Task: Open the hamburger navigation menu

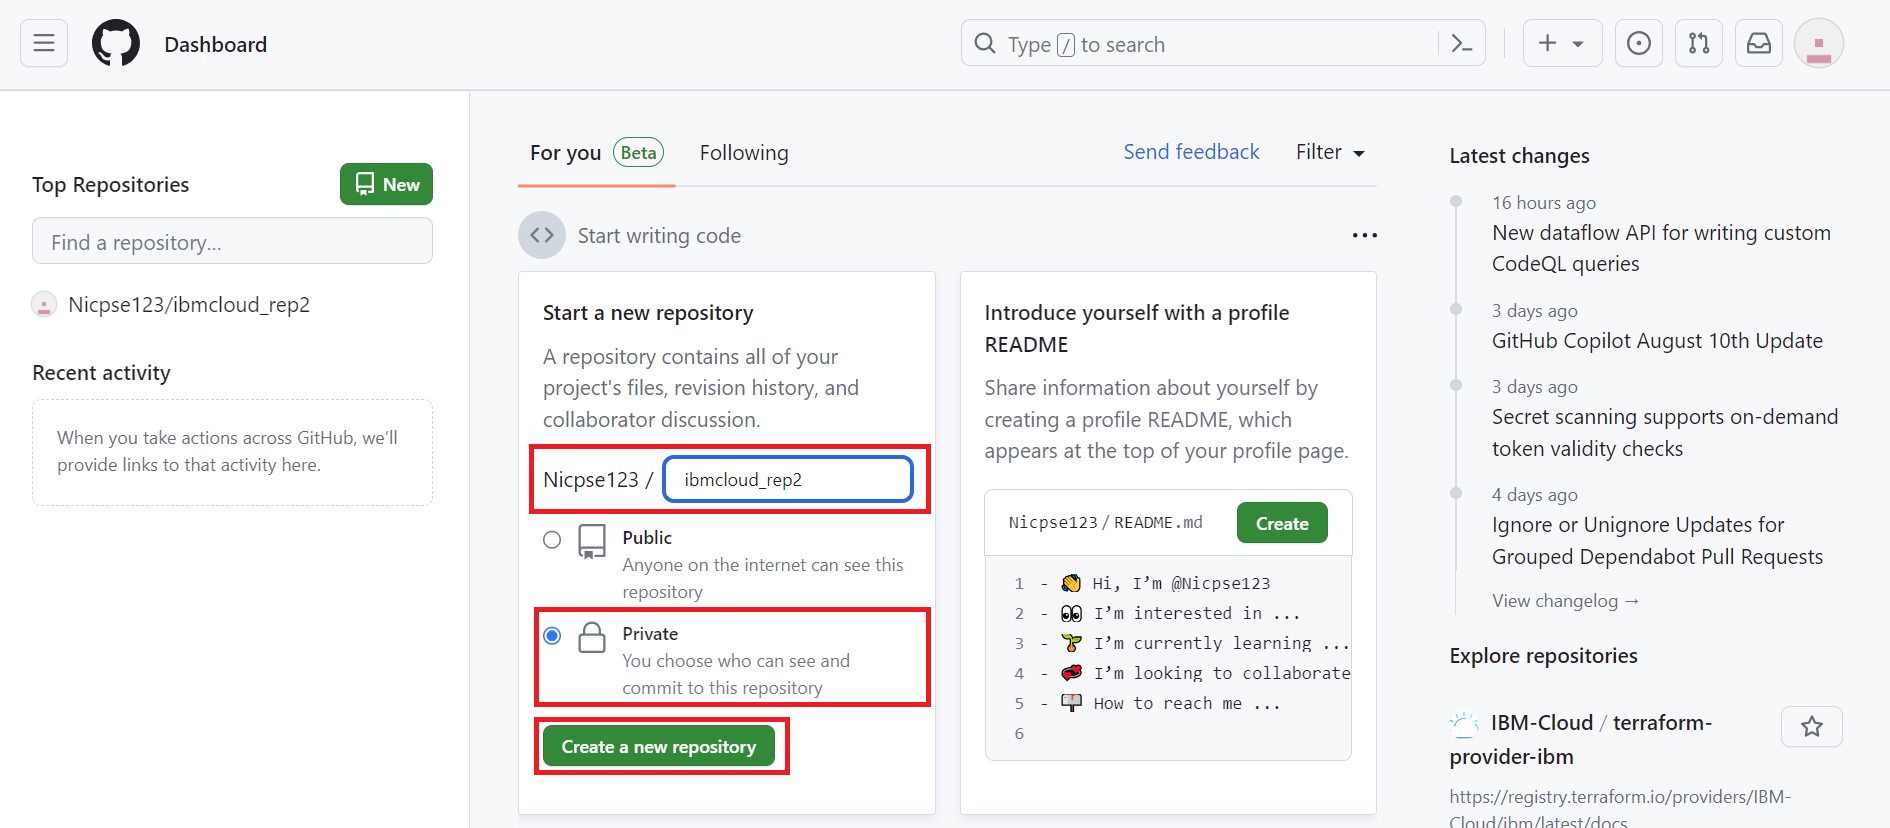Action: click(44, 43)
